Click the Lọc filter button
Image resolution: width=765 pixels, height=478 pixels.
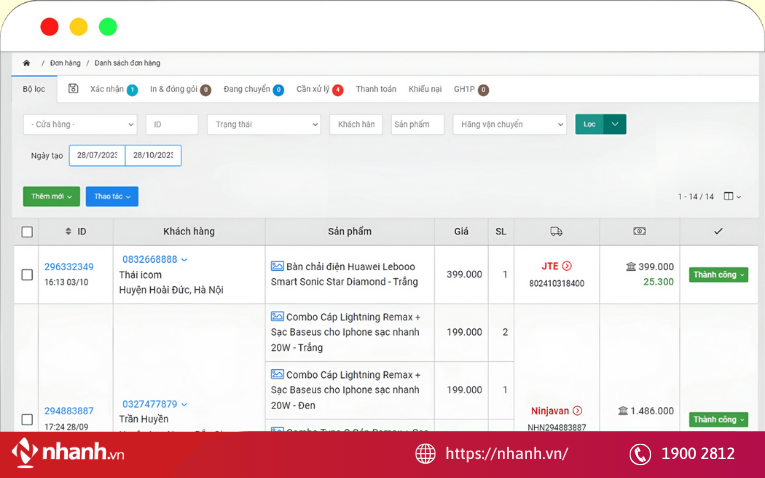click(x=589, y=124)
